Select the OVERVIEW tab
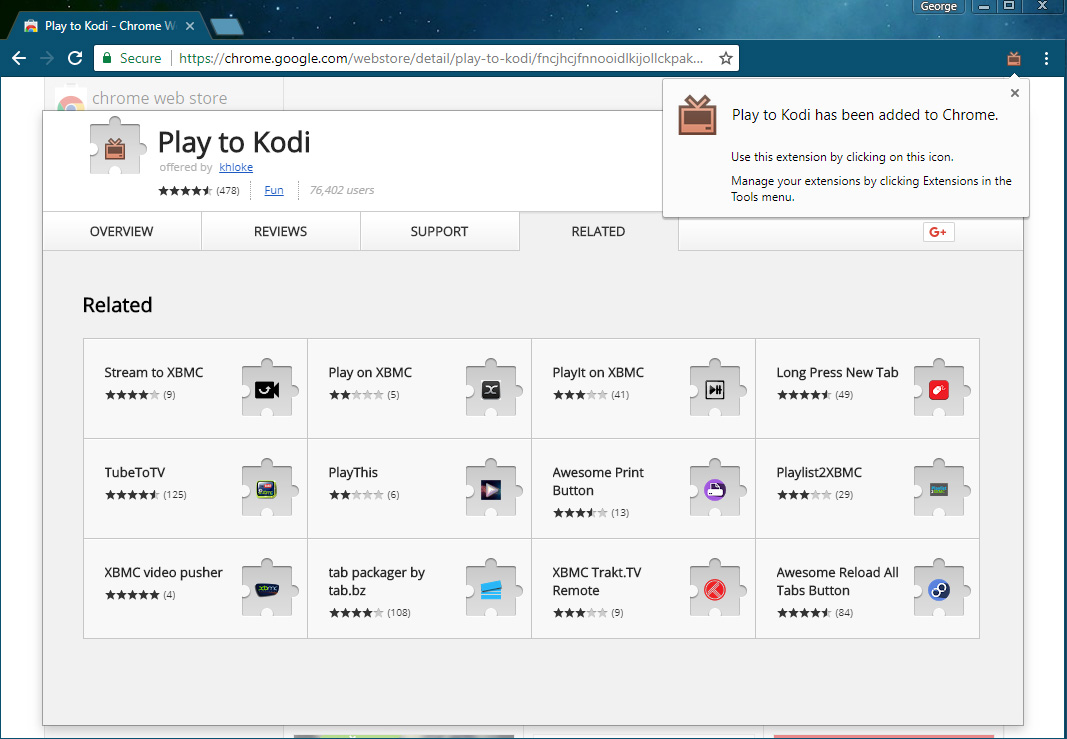Viewport: 1067px width, 739px height. [x=121, y=231]
